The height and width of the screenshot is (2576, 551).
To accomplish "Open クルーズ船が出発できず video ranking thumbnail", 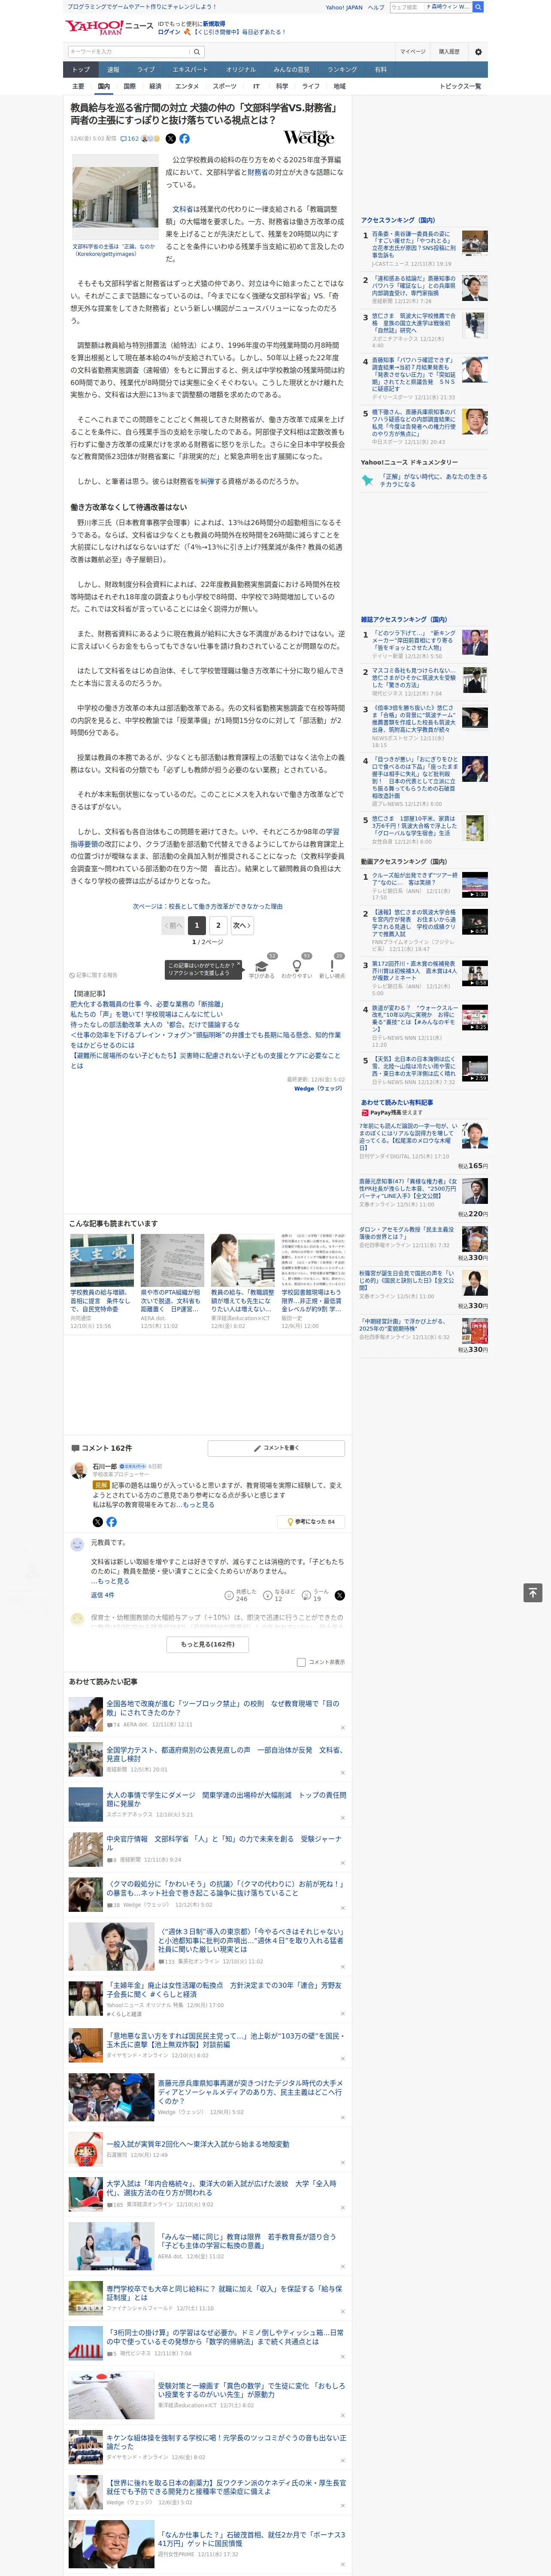I will pyautogui.click(x=474, y=884).
